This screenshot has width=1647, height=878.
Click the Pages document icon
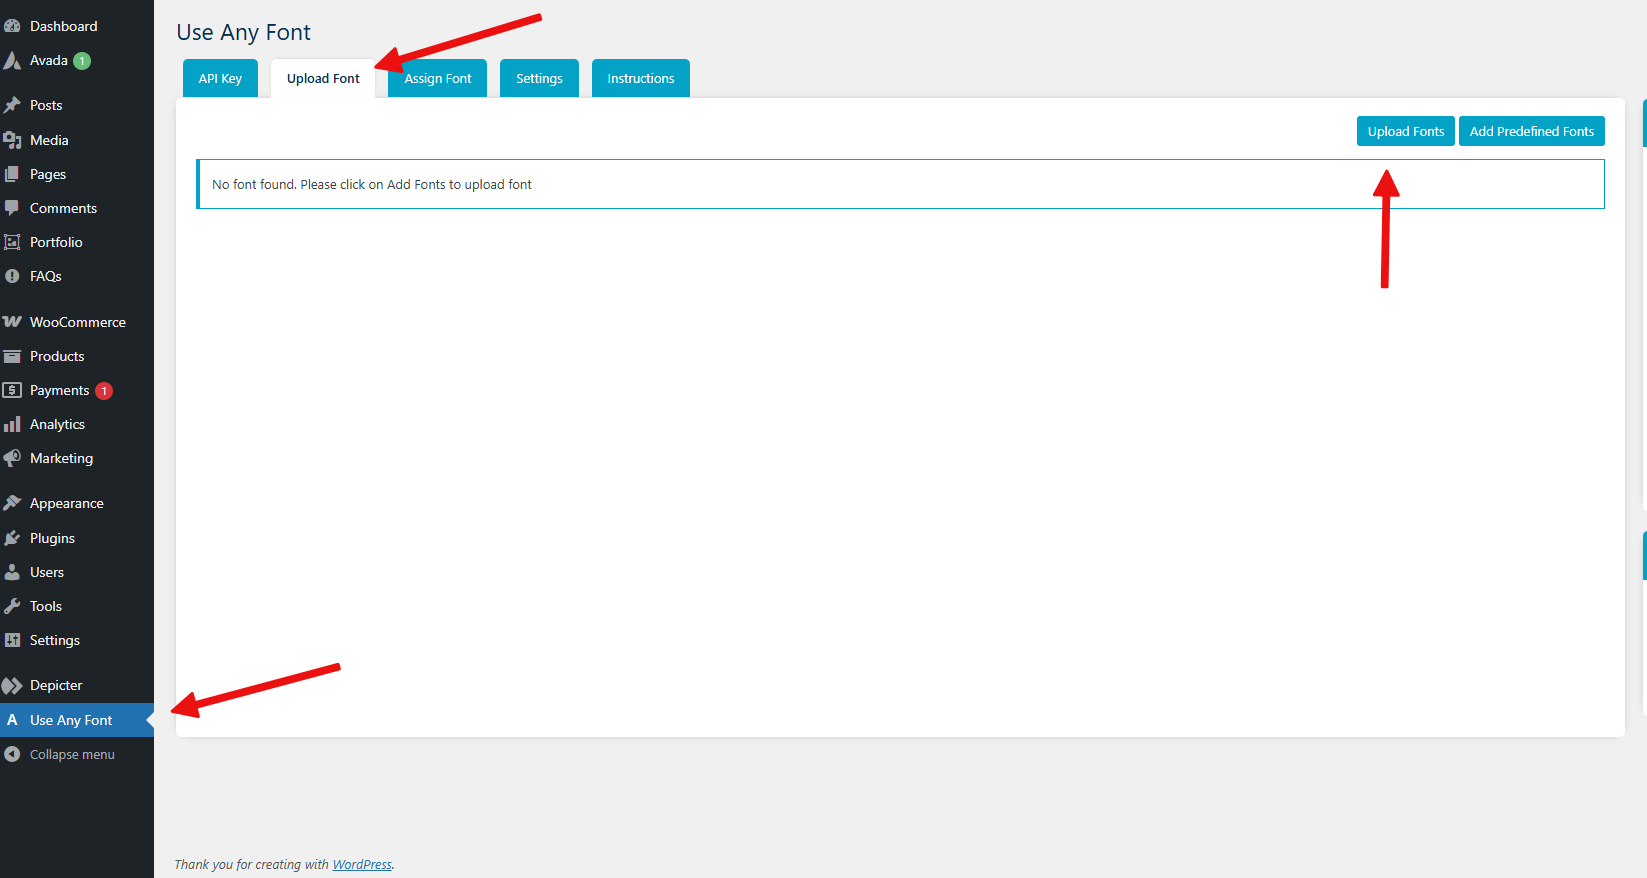click(x=12, y=174)
